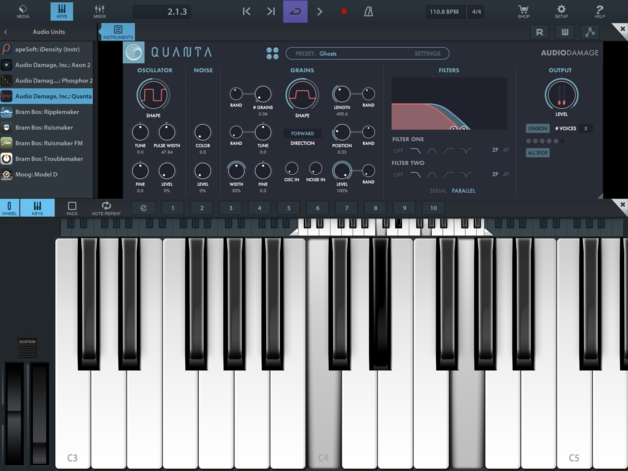This screenshot has width=628, height=471.
Task: Select Audio Damage Axon 2 instrument
Action: (x=46, y=65)
